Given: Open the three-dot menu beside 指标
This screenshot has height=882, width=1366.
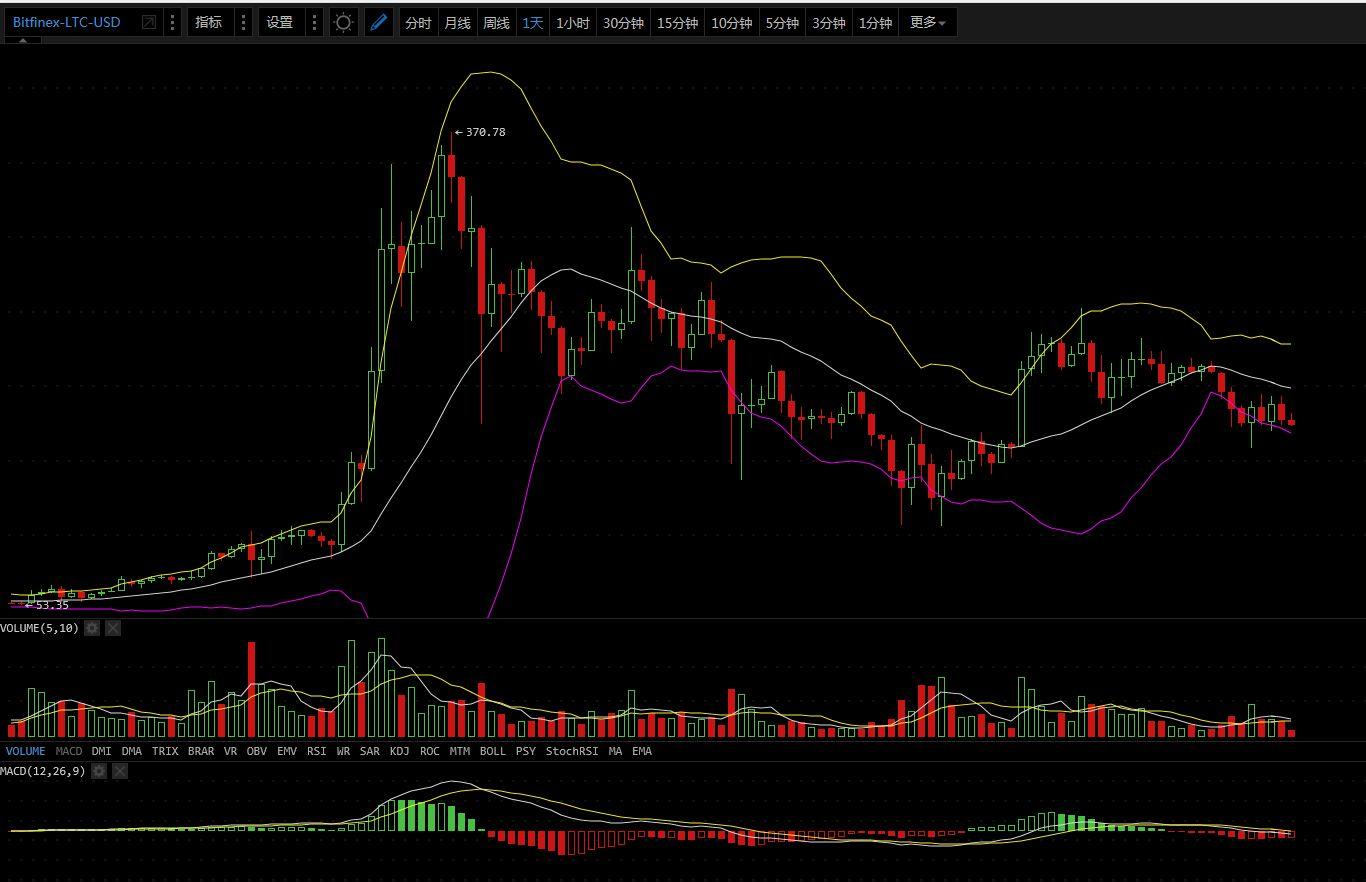Looking at the screenshot, I should click(x=243, y=22).
